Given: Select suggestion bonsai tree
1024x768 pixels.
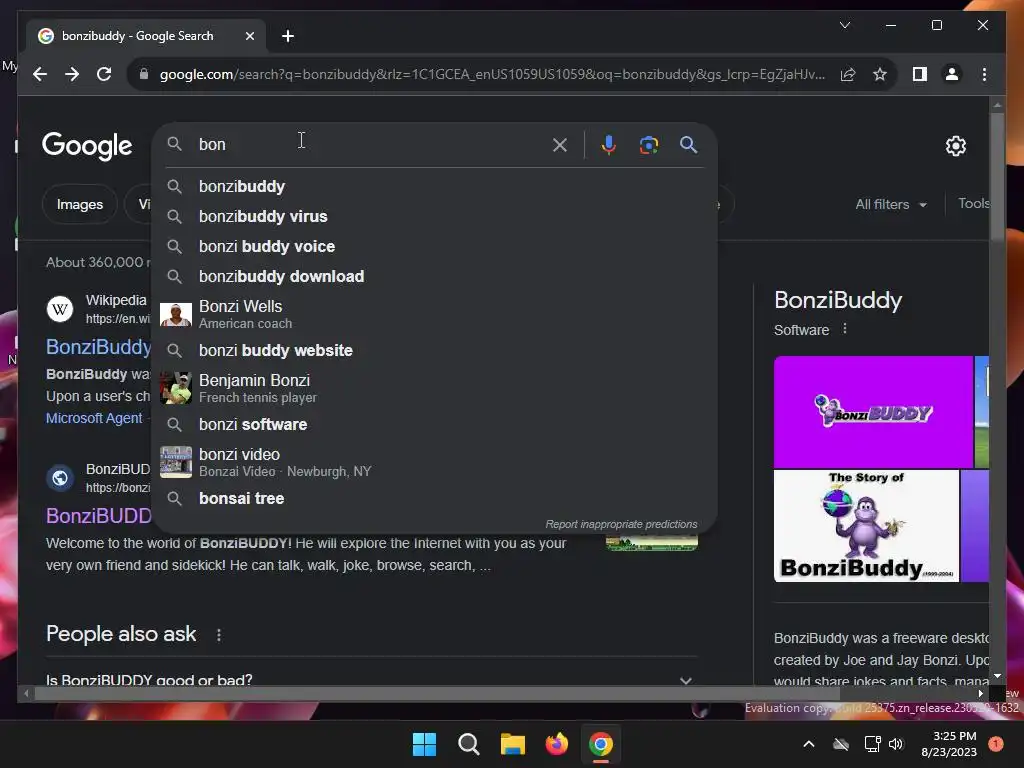Looking at the screenshot, I should point(434,498).
